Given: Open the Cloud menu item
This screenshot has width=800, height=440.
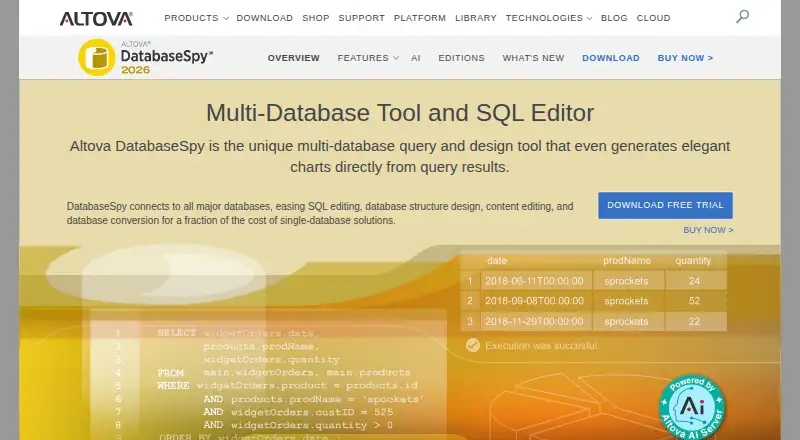Looking at the screenshot, I should click(654, 18).
